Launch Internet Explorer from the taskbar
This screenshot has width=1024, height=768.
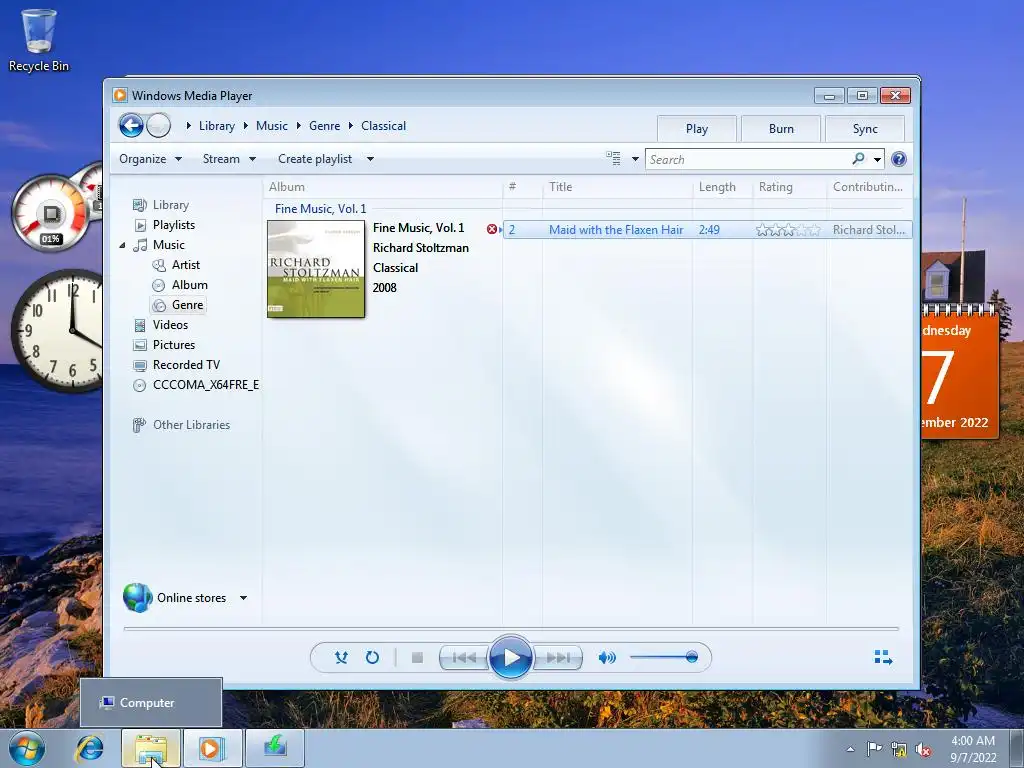coord(89,748)
